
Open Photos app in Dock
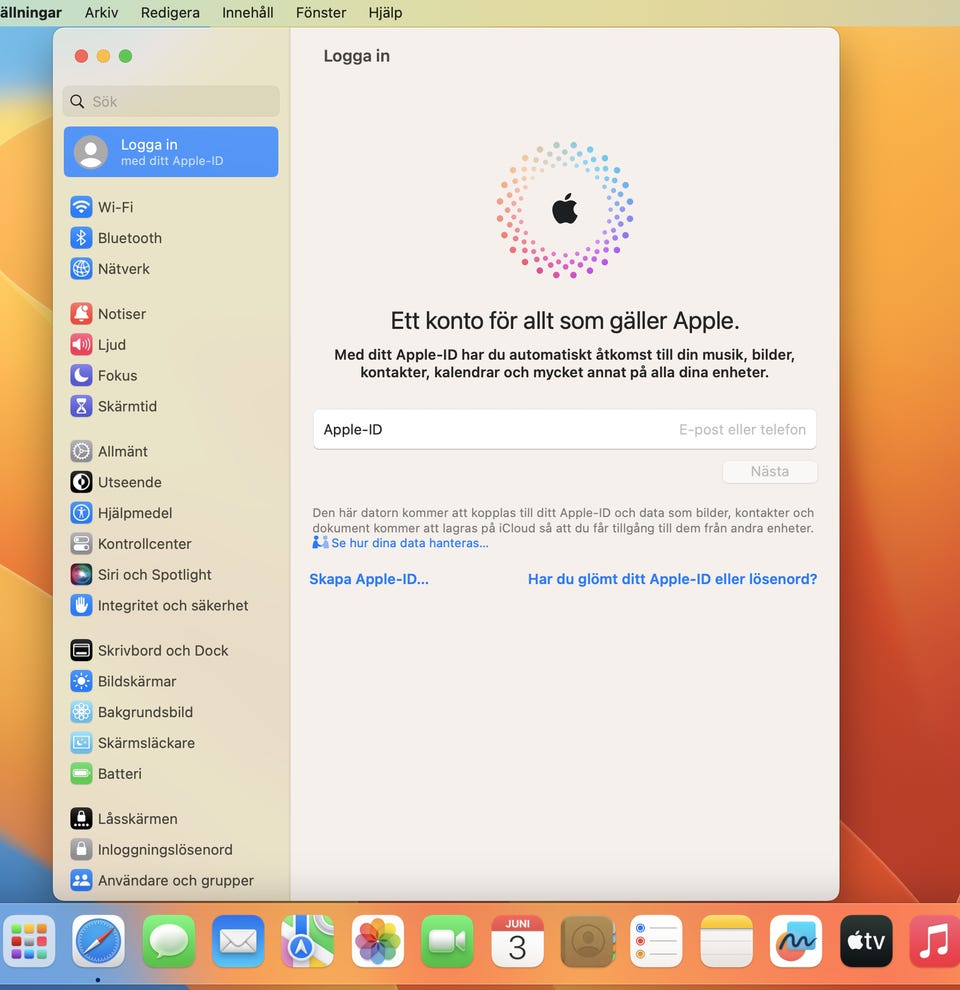click(x=378, y=941)
